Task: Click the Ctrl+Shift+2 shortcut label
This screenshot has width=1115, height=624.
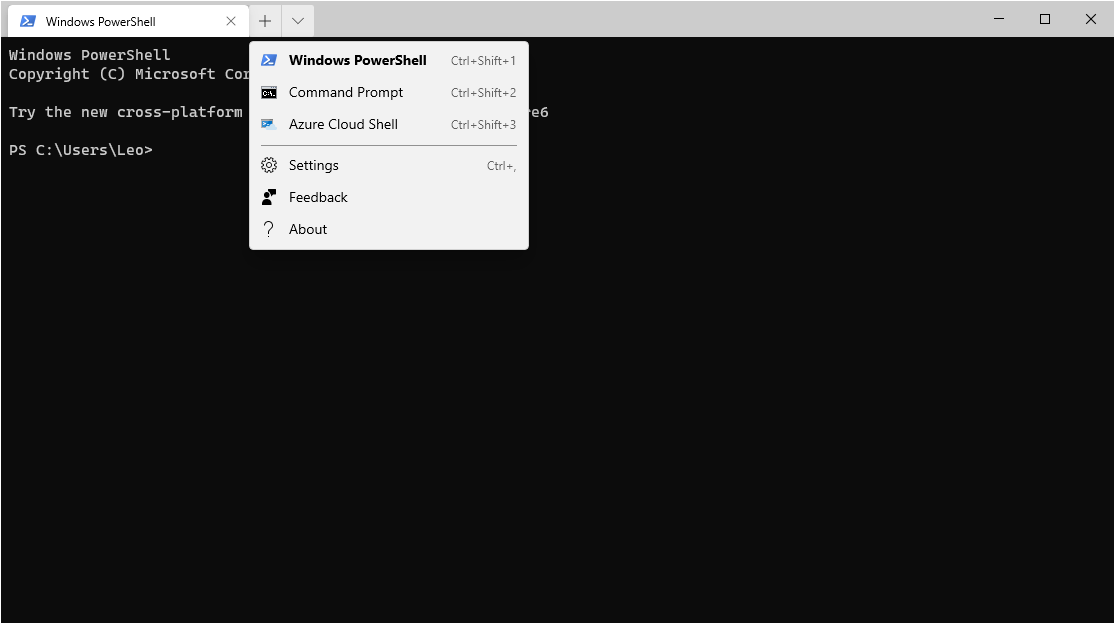Action: (x=483, y=92)
